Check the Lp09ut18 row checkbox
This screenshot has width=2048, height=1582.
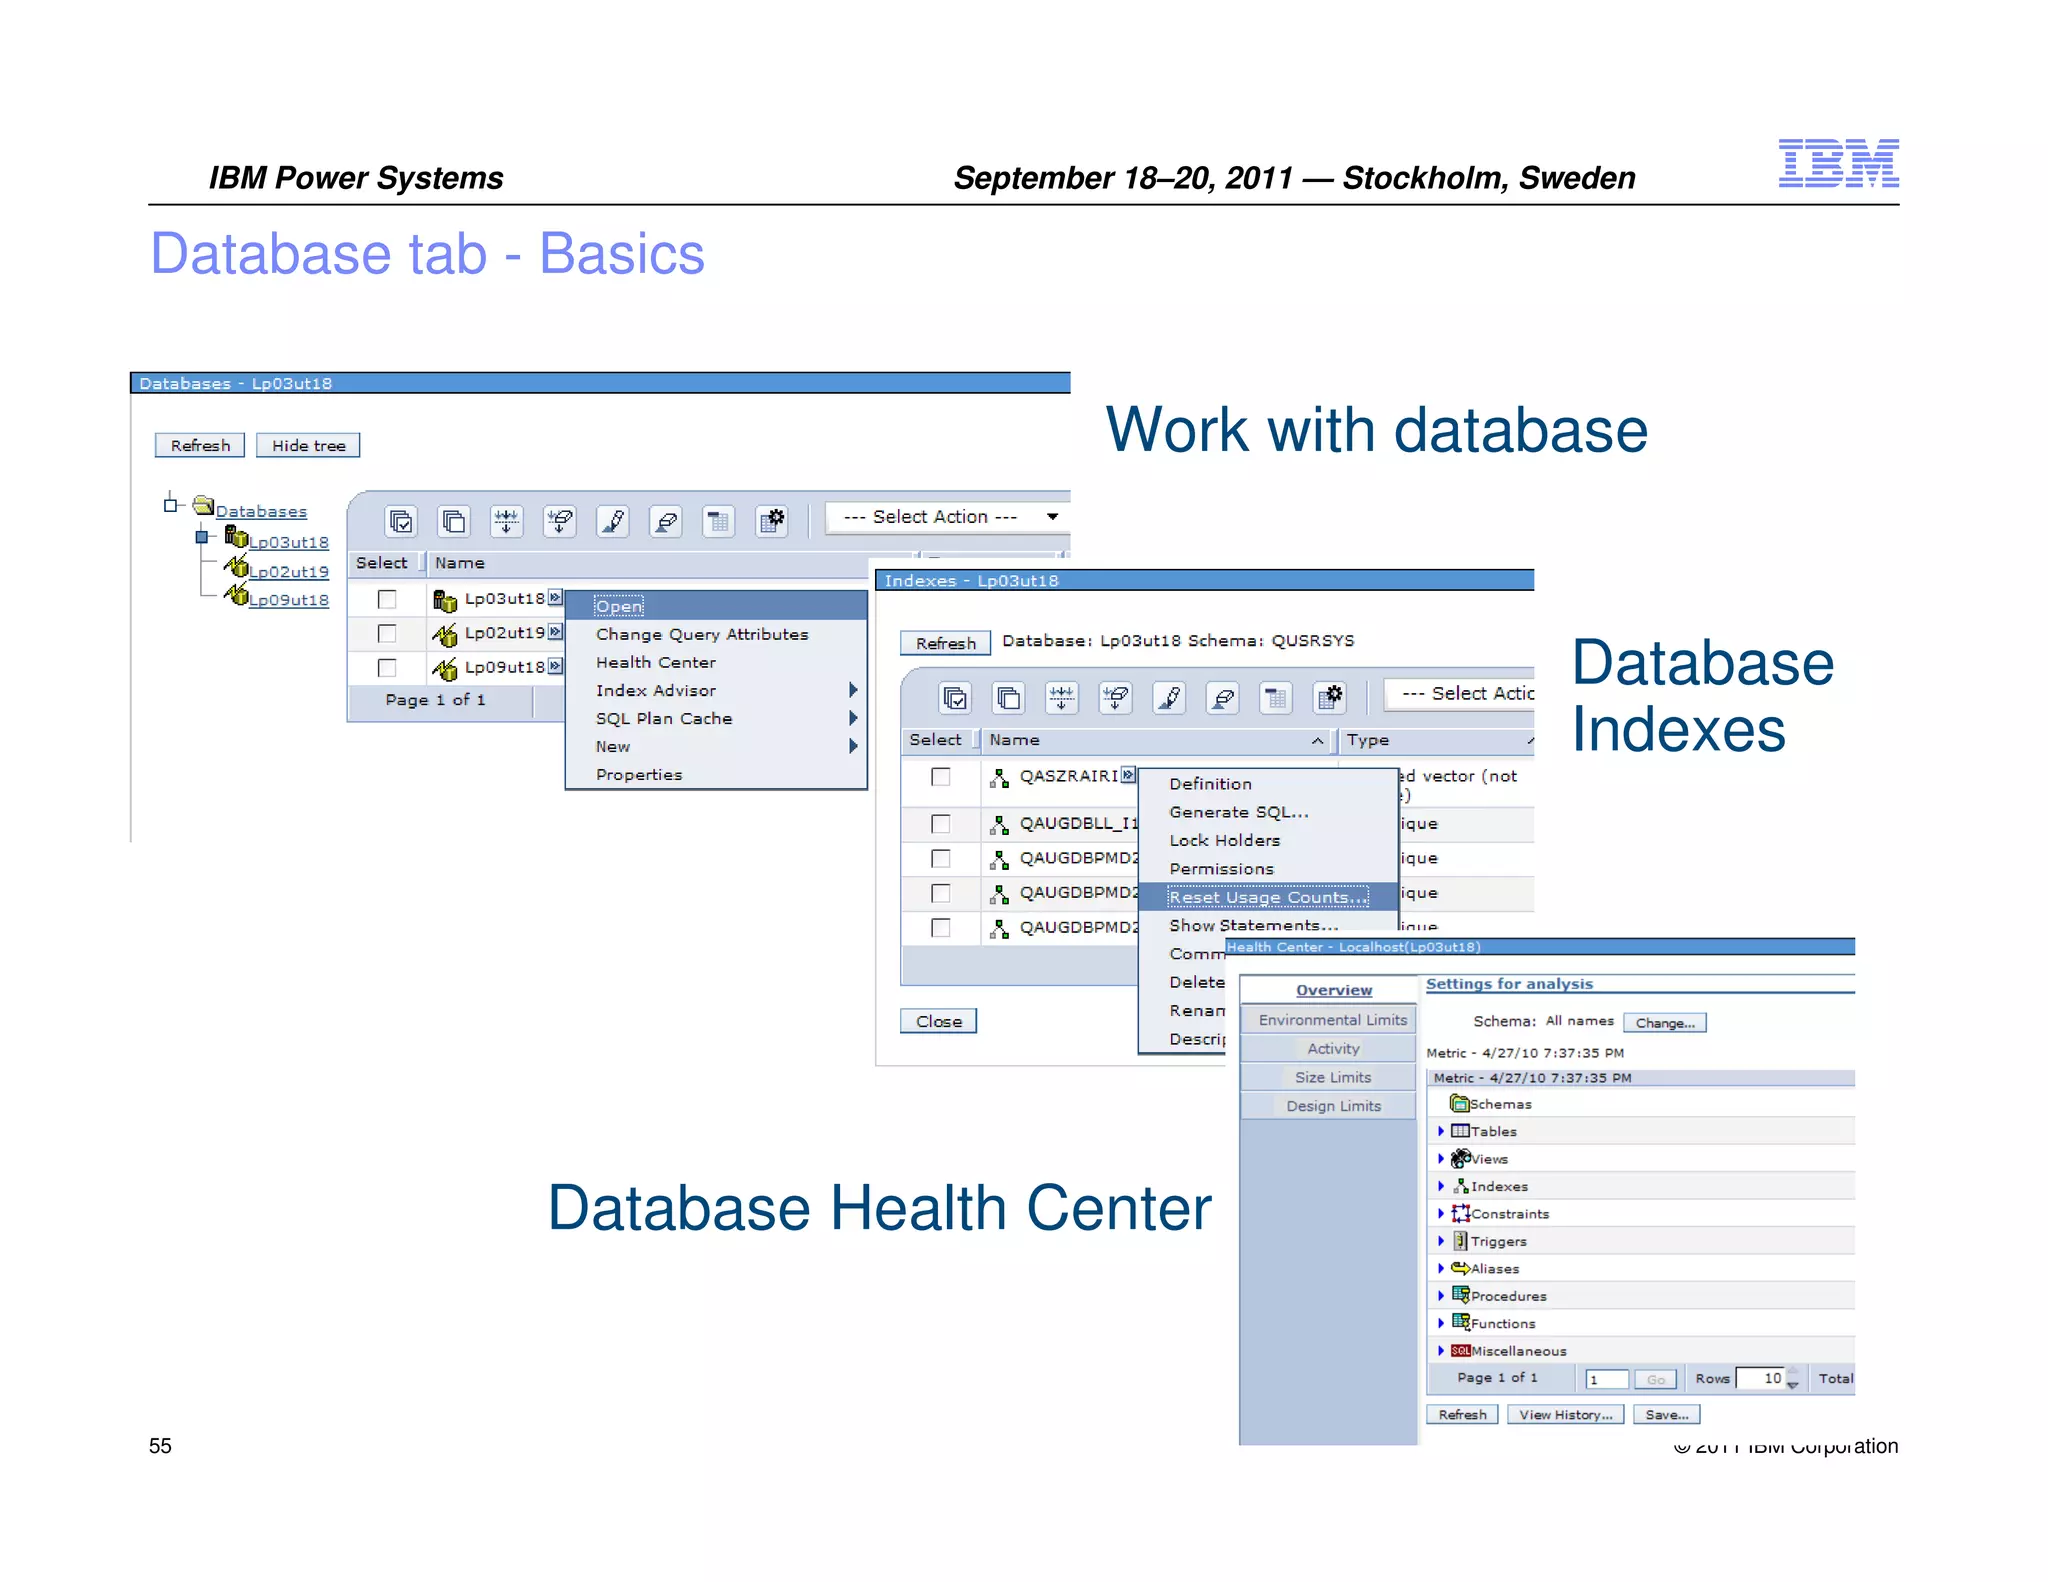tap(387, 667)
